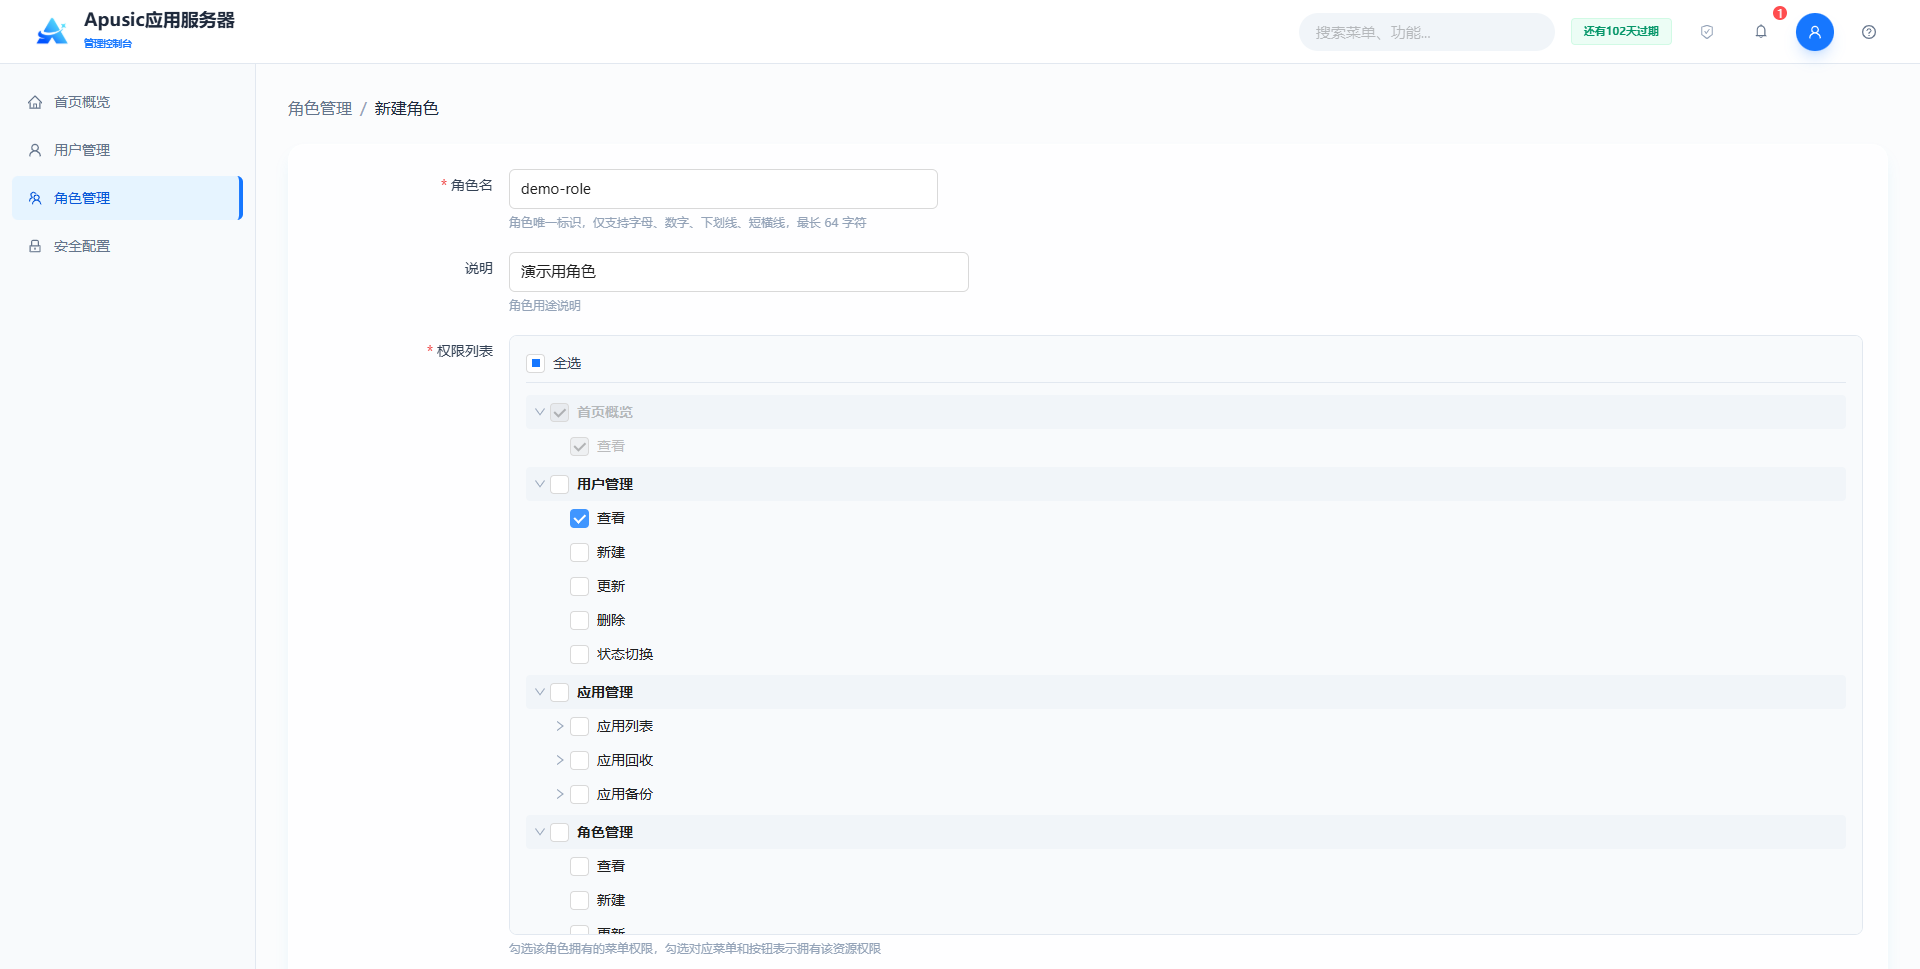Click the home icon beside 首页概览
The image size is (1920, 969).
point(35,102)
